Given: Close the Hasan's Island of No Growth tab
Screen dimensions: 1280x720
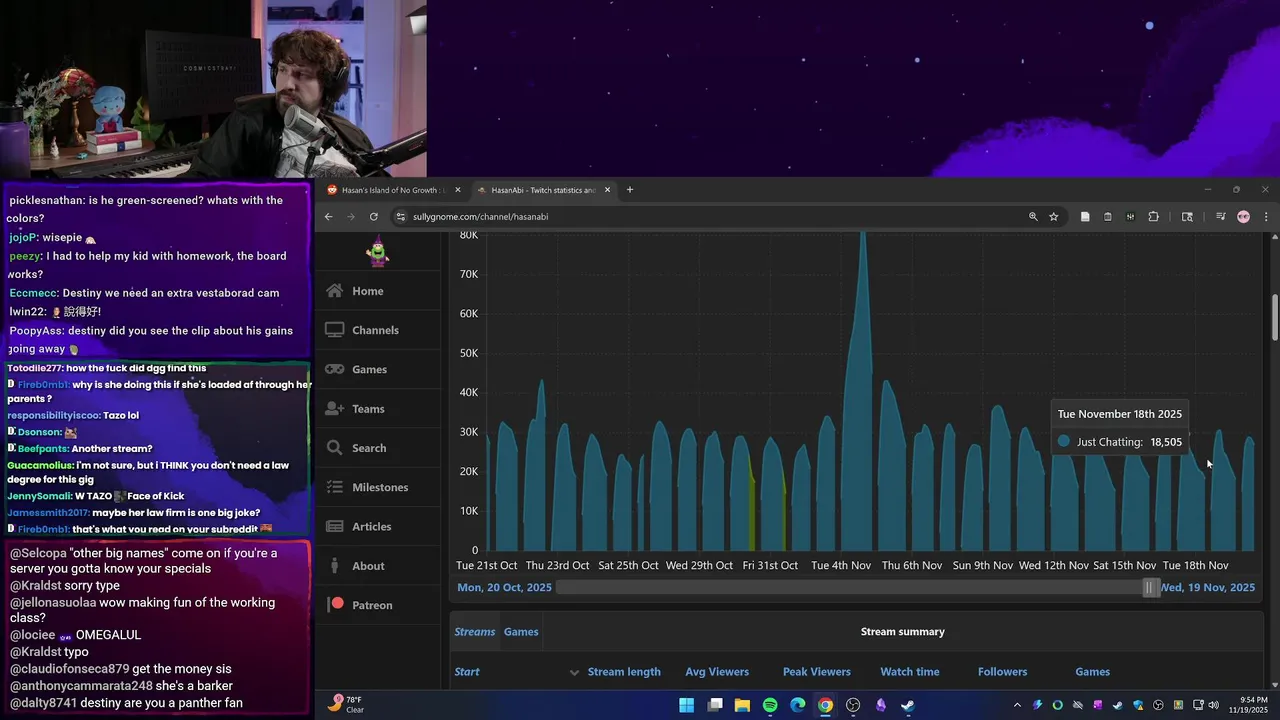Looking at the screenshot, I should click(458, 190).
